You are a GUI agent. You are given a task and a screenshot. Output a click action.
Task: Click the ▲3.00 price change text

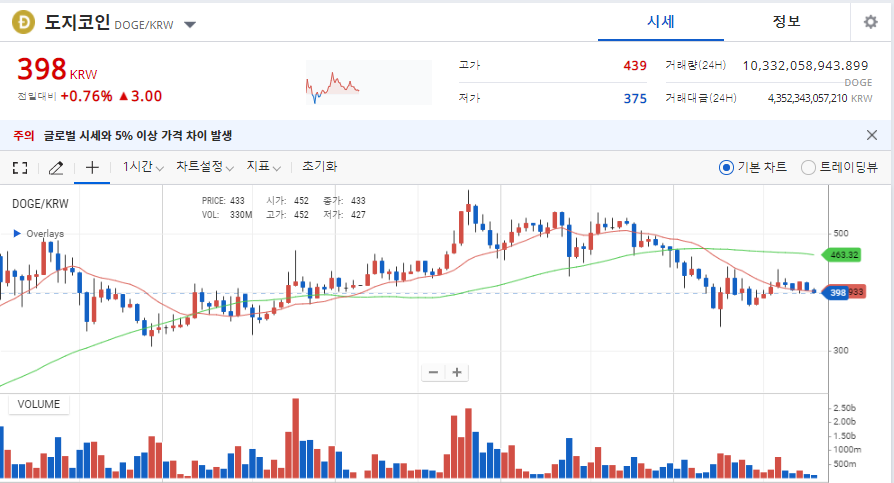point(140,96)
